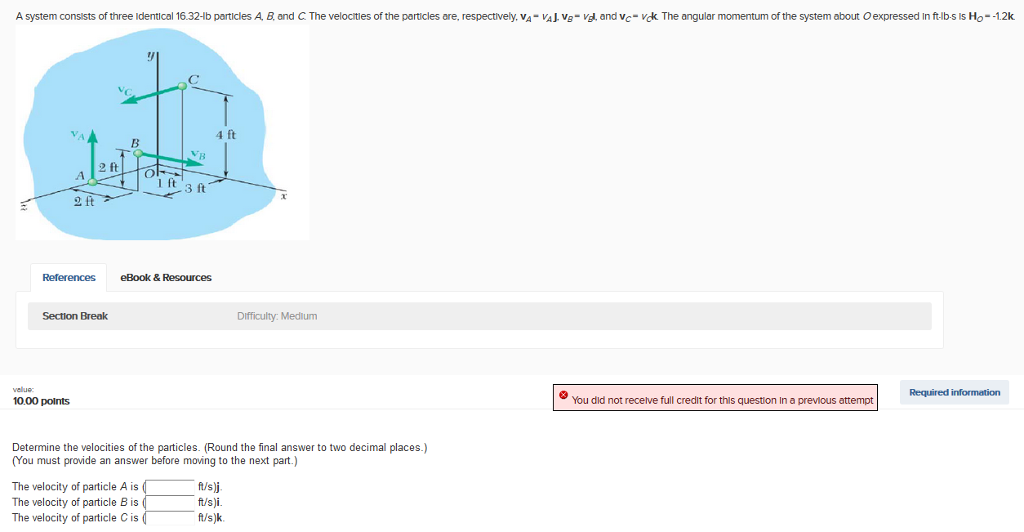Click the 10.00 points value label
1024x532 pixels.
[x=41, y=401]
